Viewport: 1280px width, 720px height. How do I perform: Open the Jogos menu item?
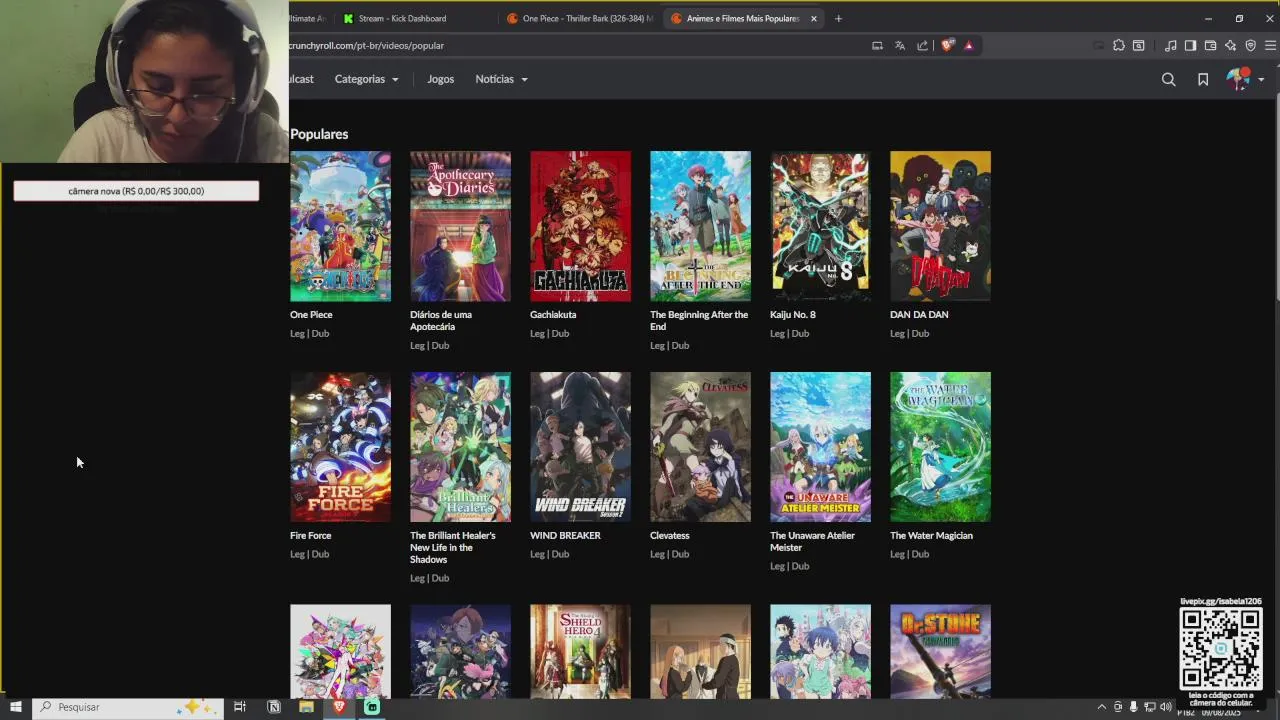click(x=440, y=79)
